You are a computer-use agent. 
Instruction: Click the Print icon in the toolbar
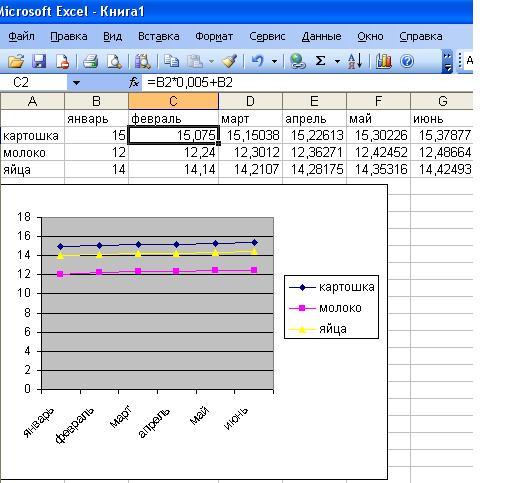point(90,61)
